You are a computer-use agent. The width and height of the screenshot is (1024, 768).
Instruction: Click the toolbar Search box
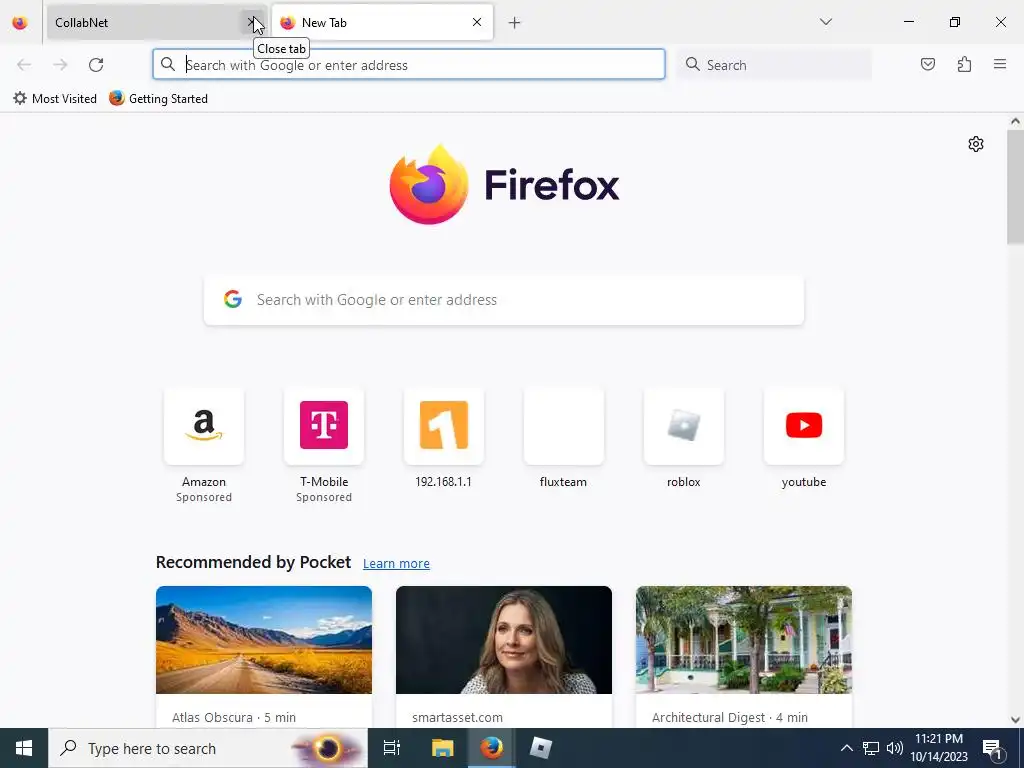(775, 65)
